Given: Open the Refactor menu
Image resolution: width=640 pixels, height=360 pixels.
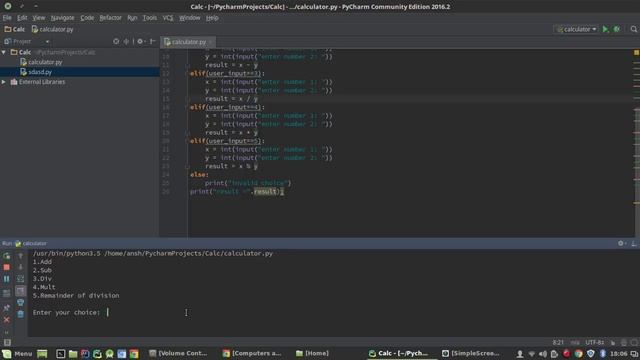Looking at the screenshot, I should click(x=111, y=18).
